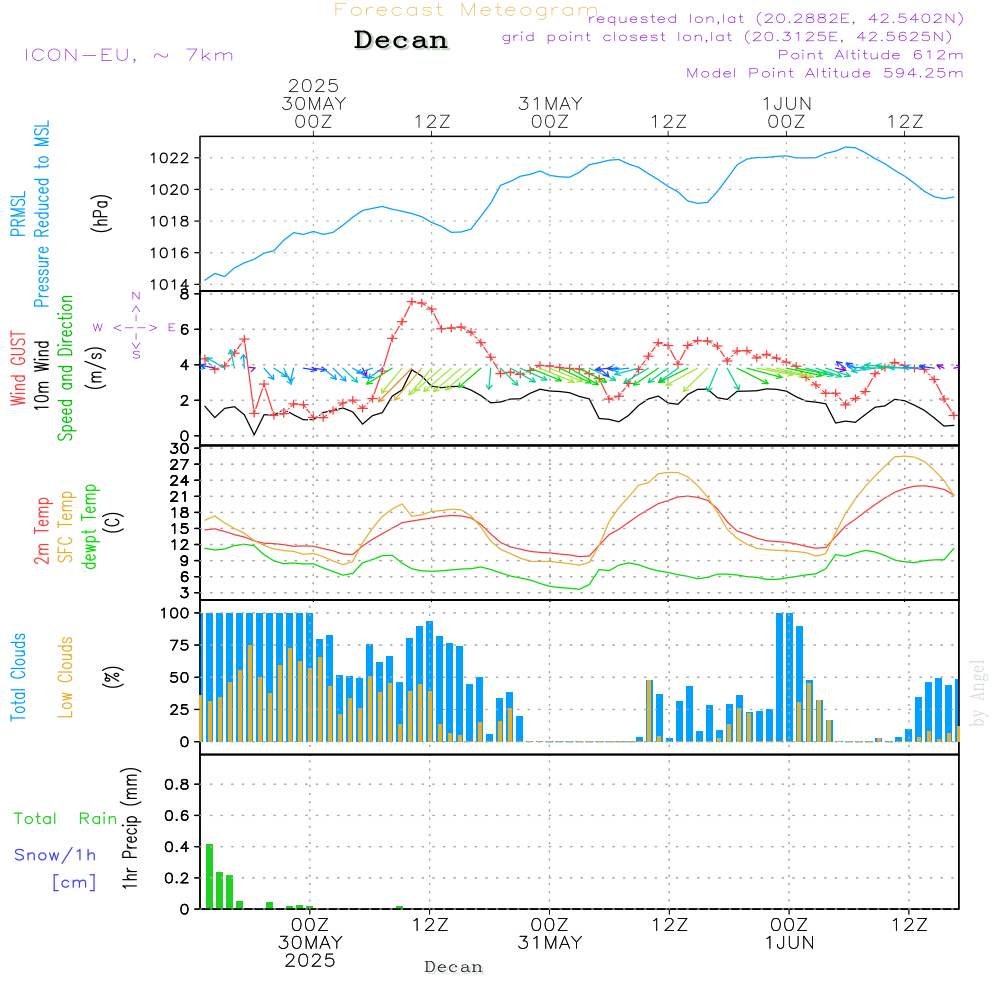The image size is (1000, 1000).
Task: Click the '1022' pressure axis value
Action: 170,158
